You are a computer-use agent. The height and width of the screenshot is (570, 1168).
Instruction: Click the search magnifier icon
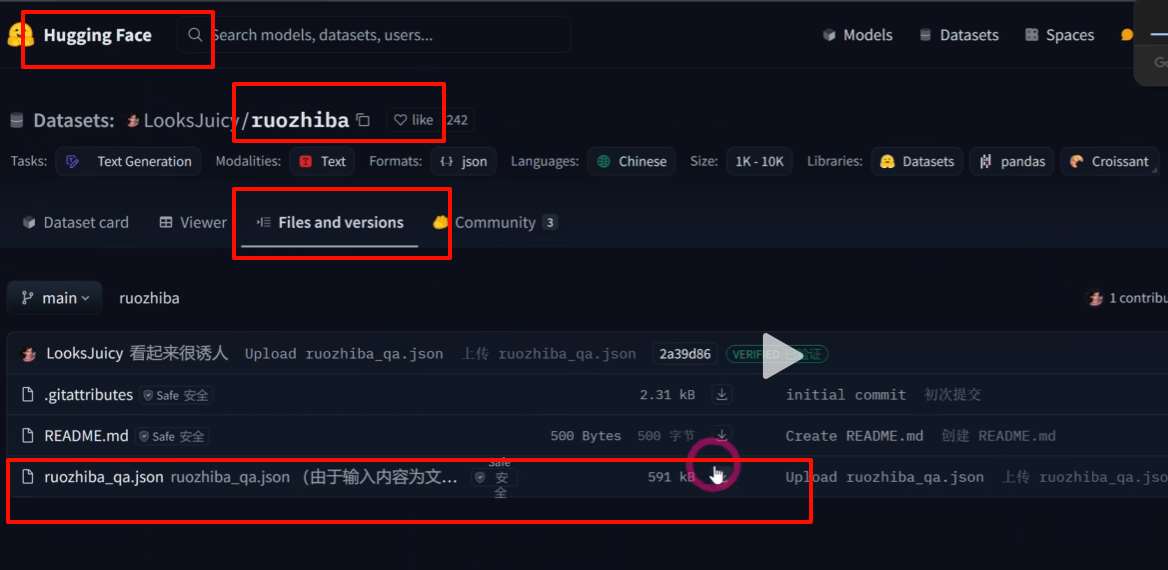[194, 35]
